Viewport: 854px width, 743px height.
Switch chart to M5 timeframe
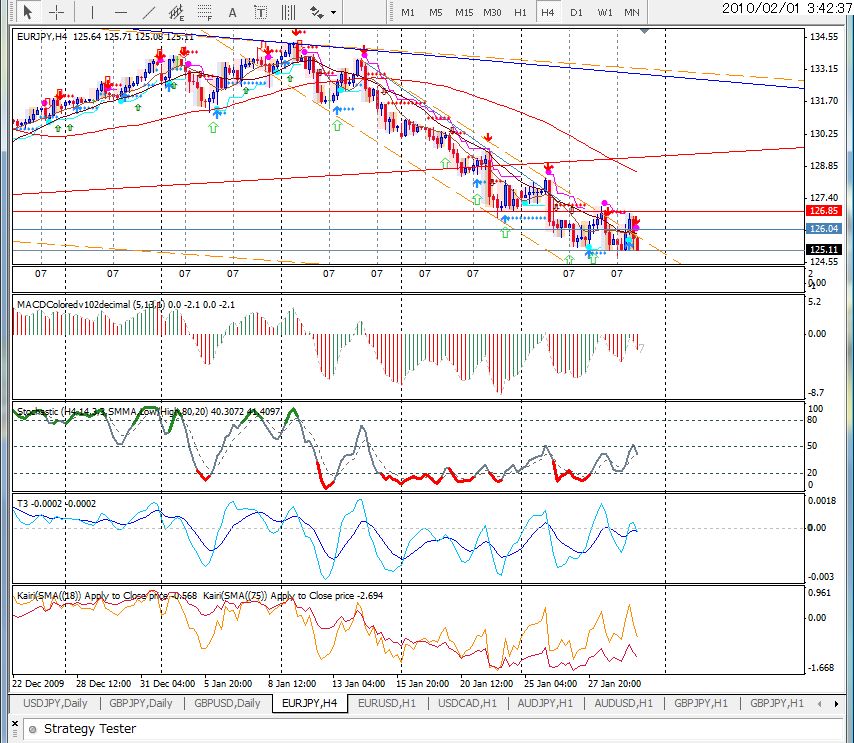point(436,12)
